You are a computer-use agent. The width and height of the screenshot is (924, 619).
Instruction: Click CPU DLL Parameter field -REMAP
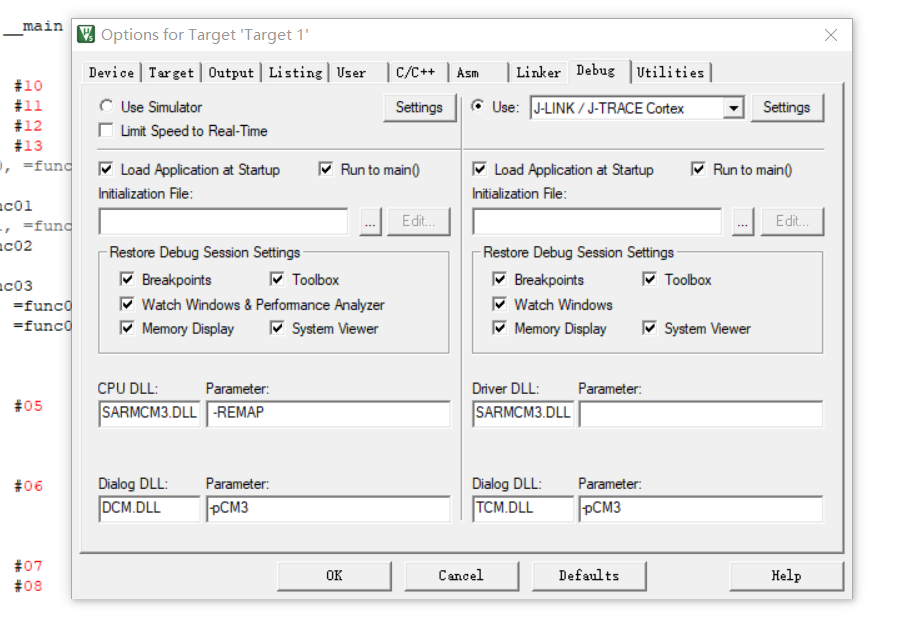328,413
